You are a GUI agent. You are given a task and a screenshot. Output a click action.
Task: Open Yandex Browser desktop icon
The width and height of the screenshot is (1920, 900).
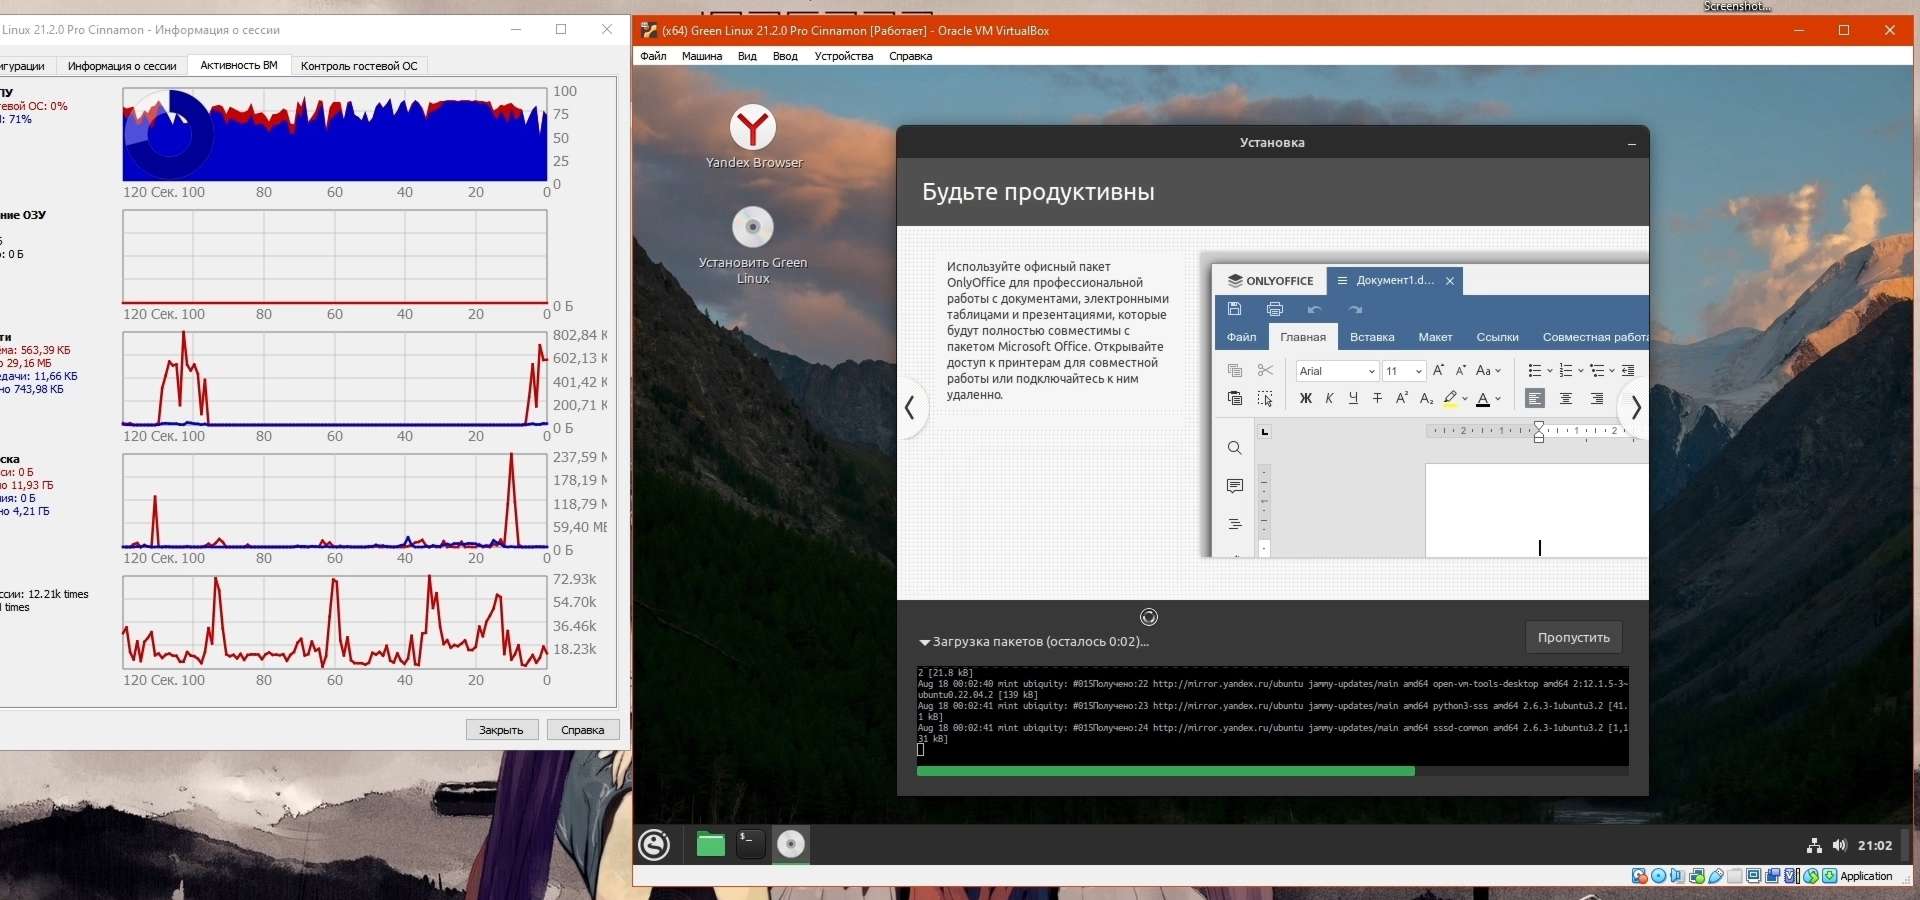pyautogui.click(x=753, y=137)
